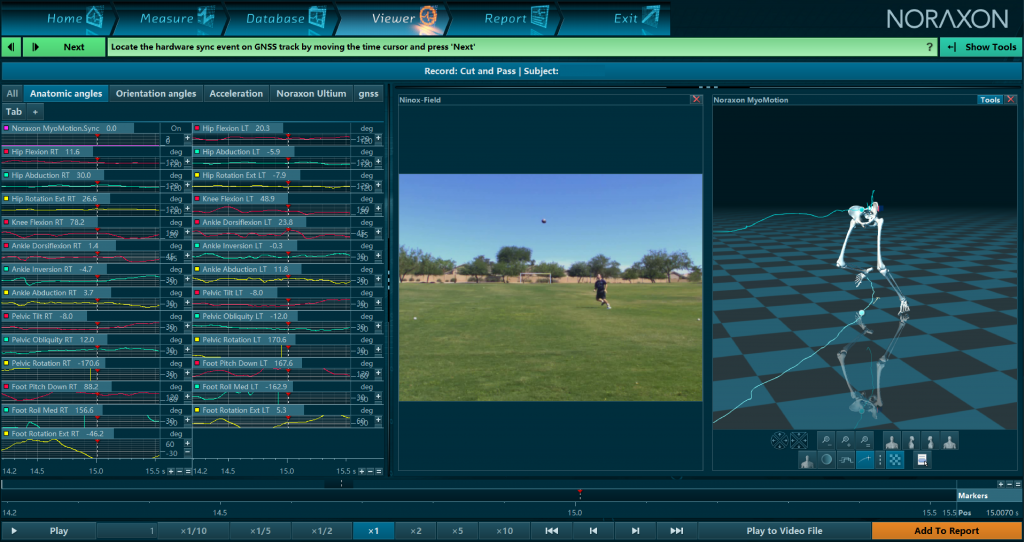The image size is (1024, 542).
Task: Toggle the trajectory trace display button
Action: [x=865, y=460]
